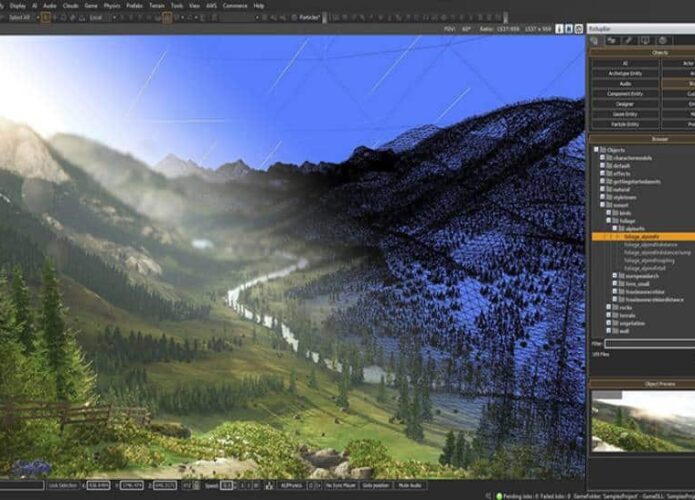Click the Audio object type button
The image size is (695, 500).
point(625,84)
